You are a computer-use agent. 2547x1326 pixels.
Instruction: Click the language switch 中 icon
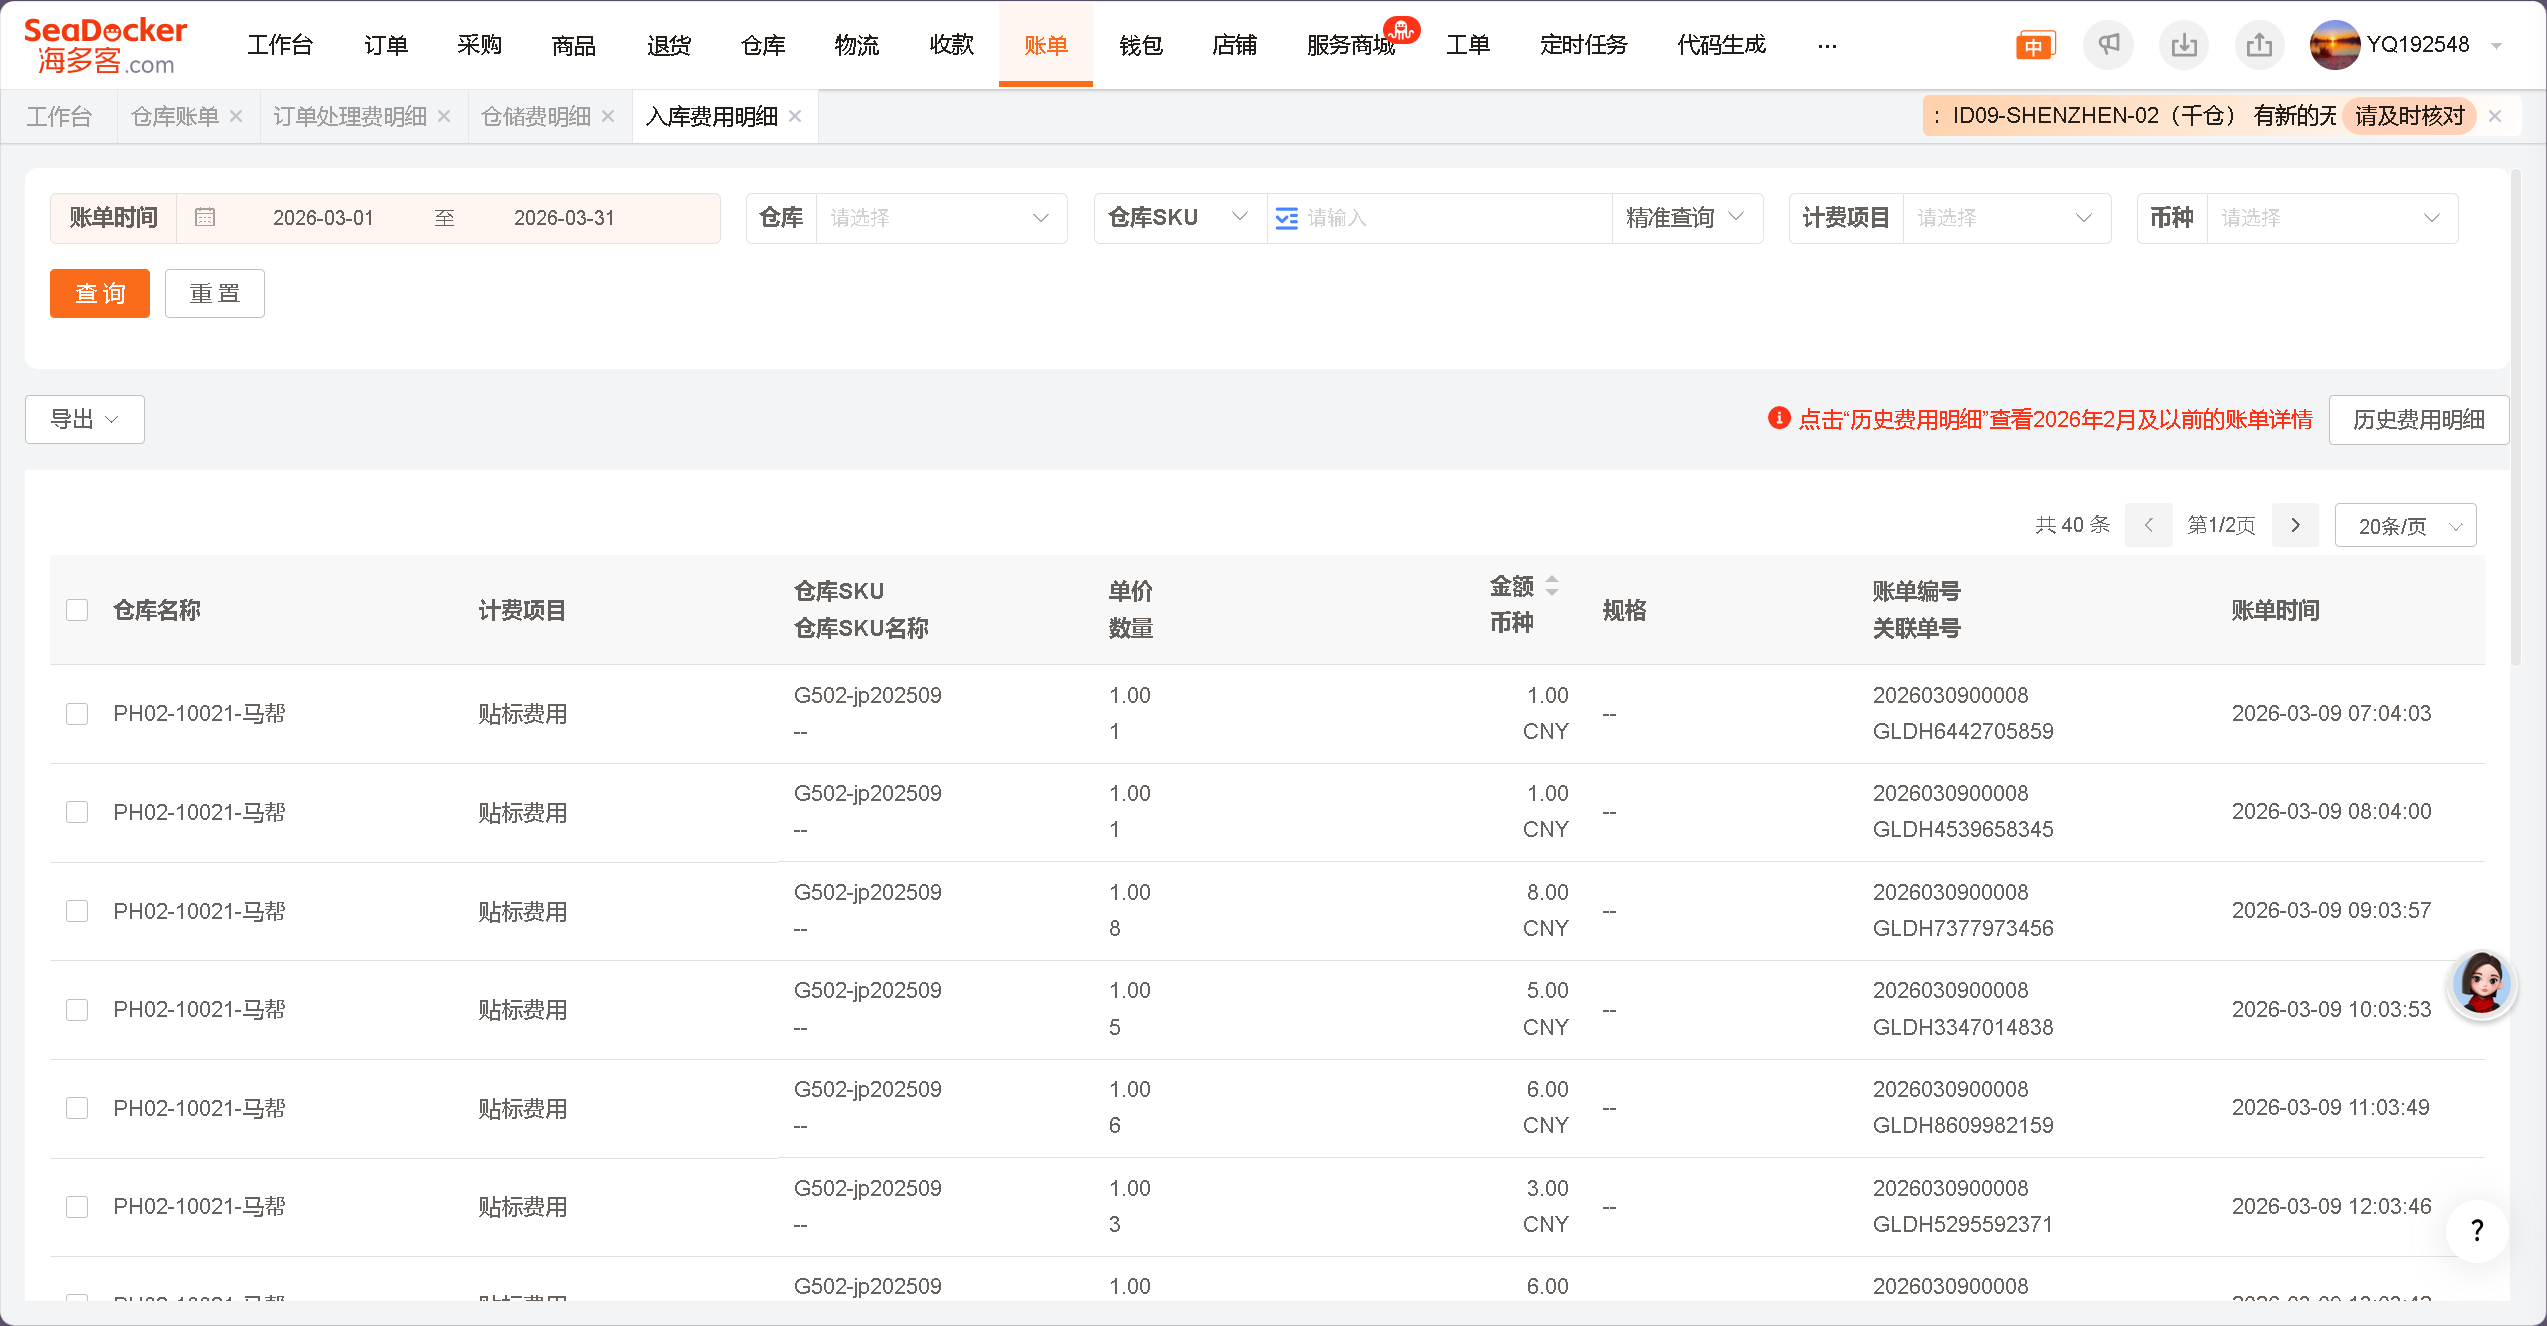click(2034, 46)
